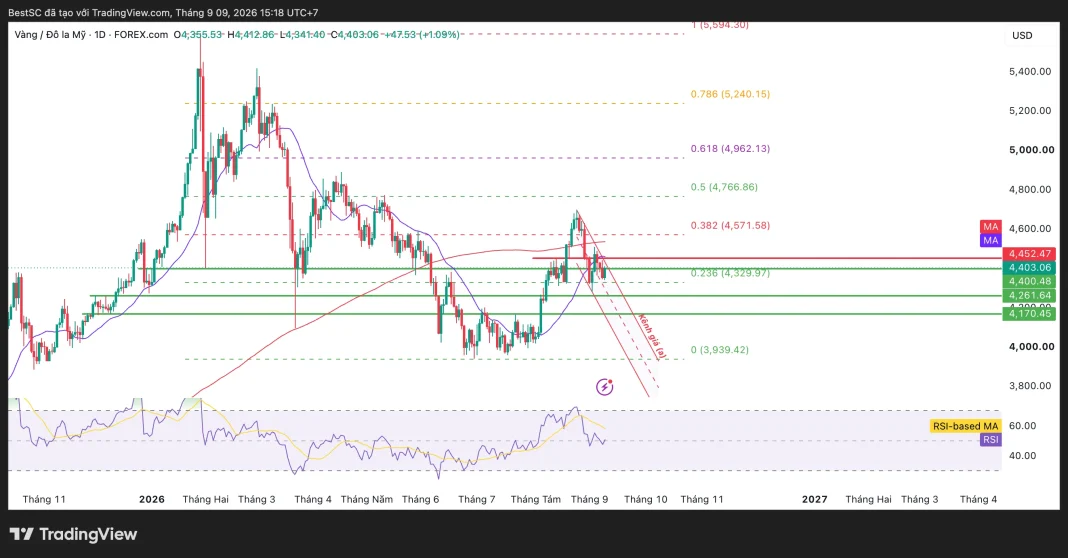Click 5,000.00 on the price axis
The width and height of the screenshot is (1068, 558).
(1031, 150)
